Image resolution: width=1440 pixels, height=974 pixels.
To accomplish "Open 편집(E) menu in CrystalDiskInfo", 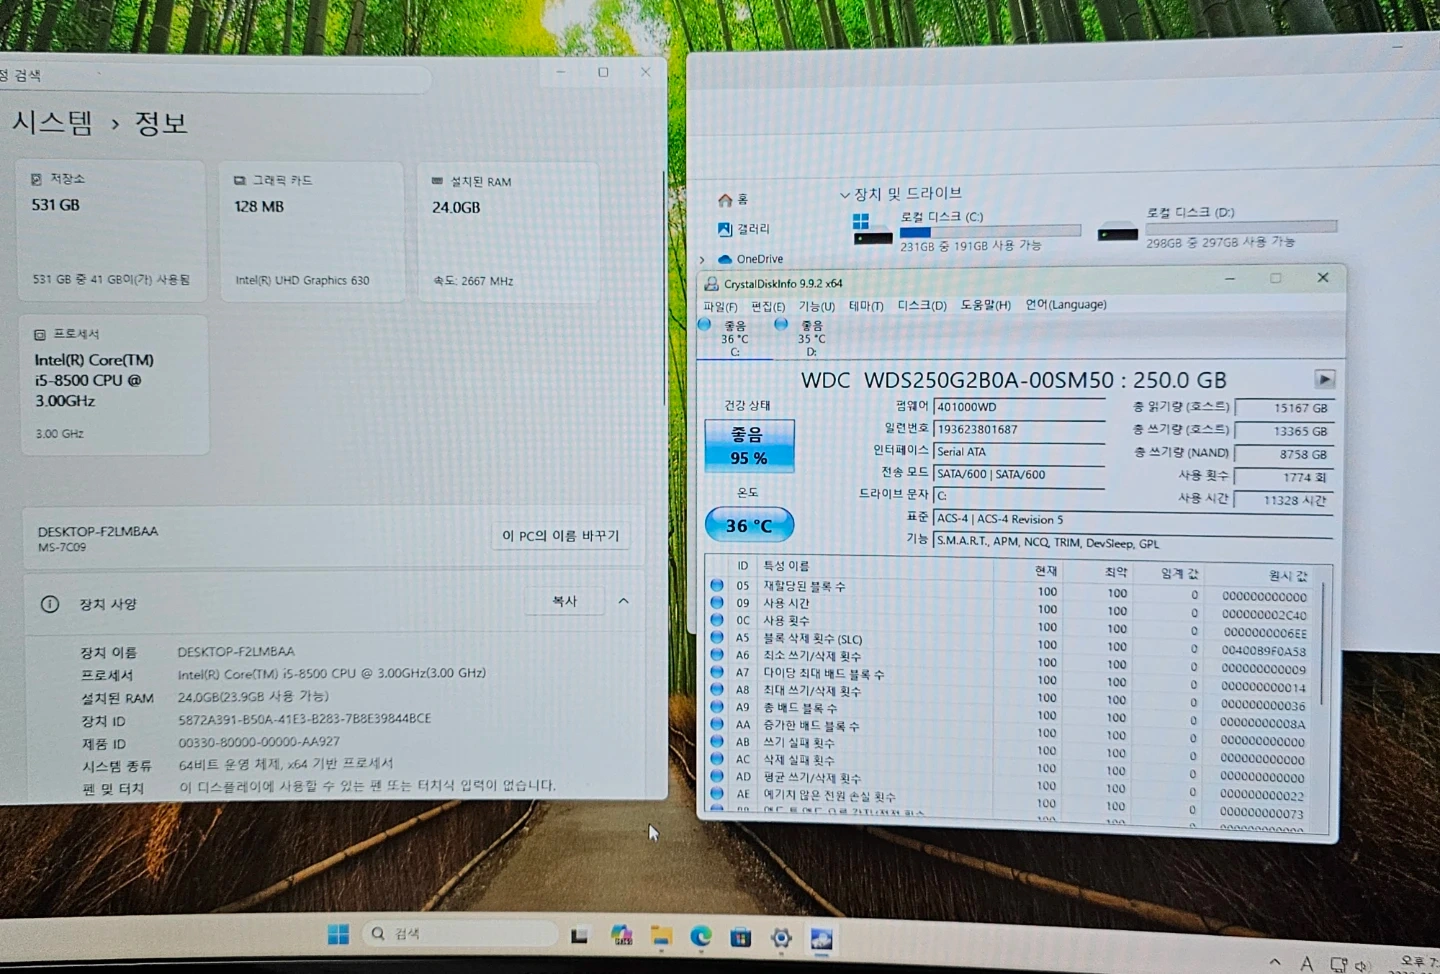I will pos(768,307).
